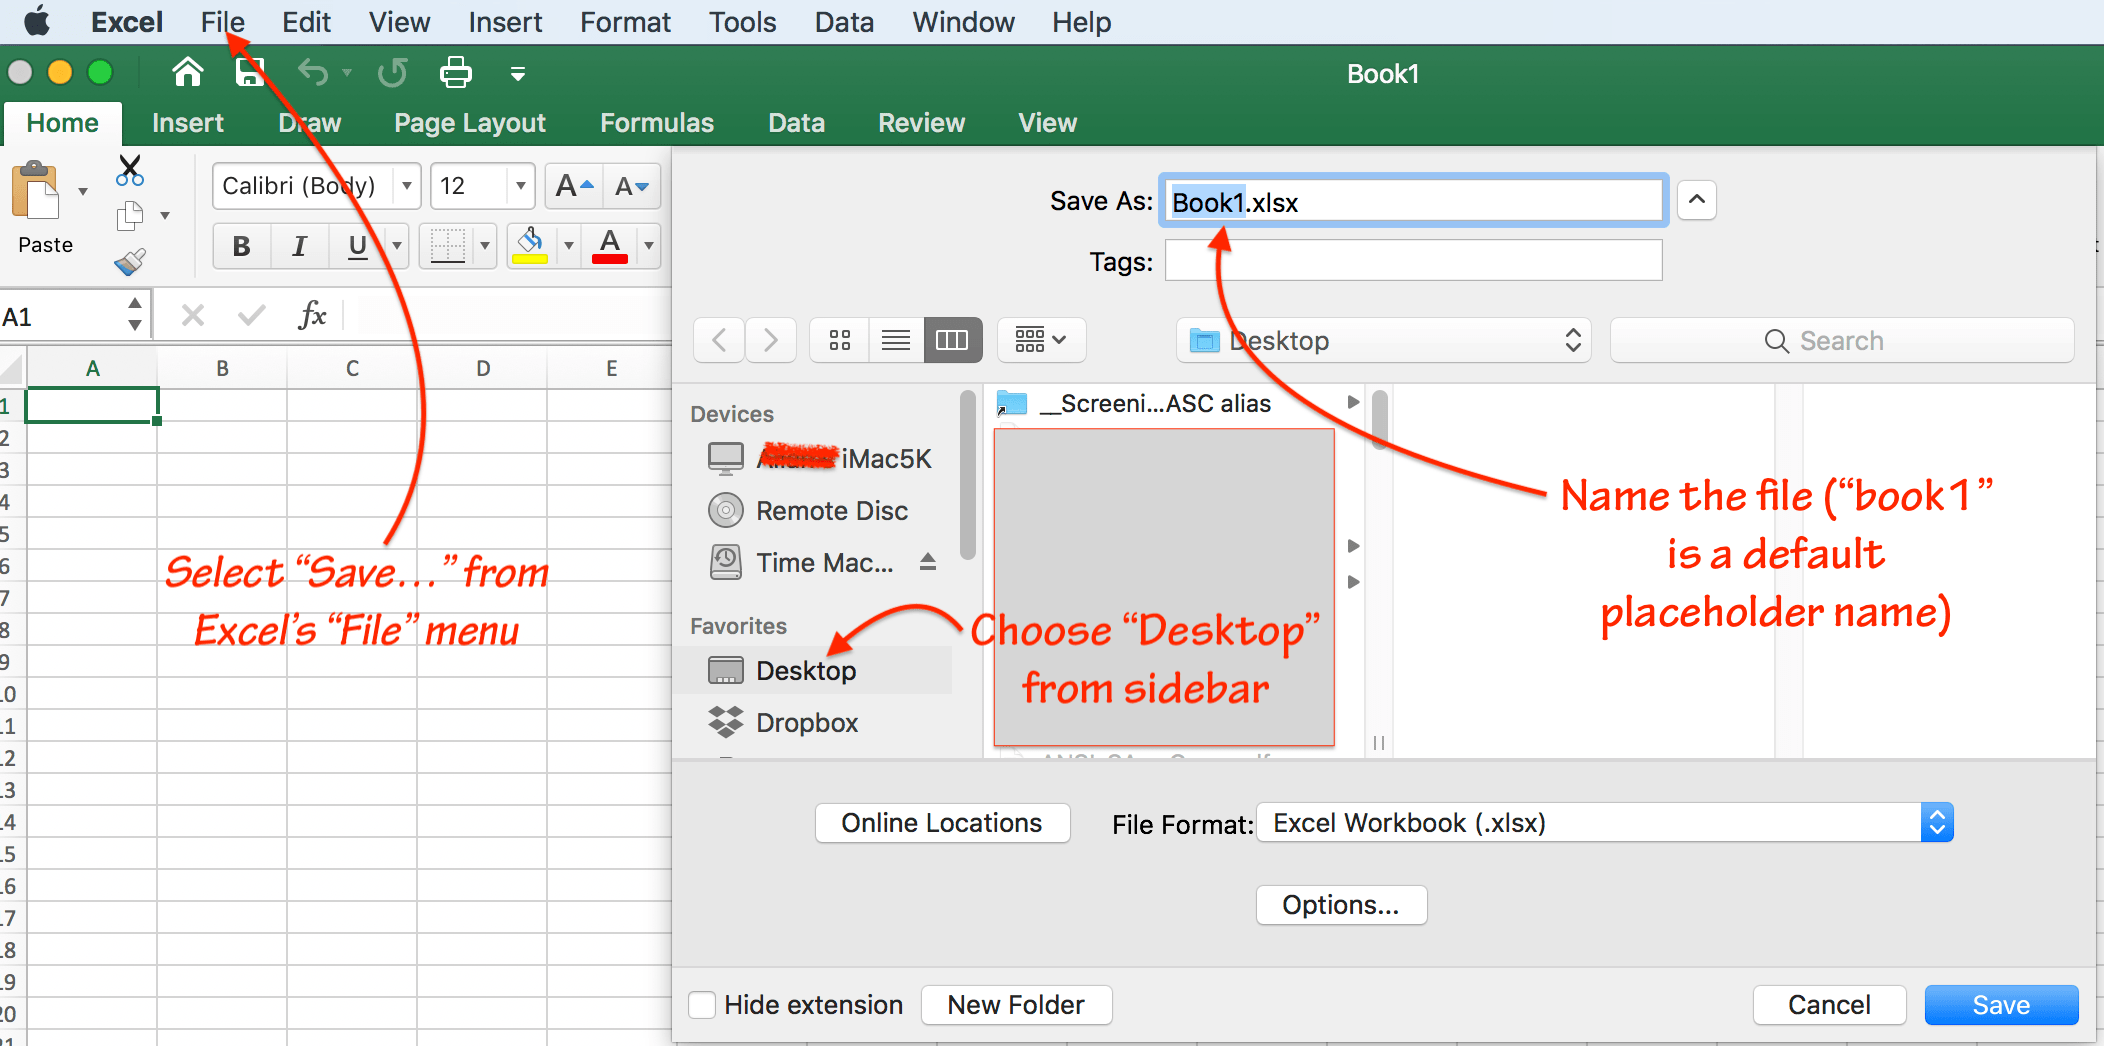The height and width of the screenshot is (1046, 2104).
Task: Click the Redo arrow icon
Action: [x=392, y=73]
